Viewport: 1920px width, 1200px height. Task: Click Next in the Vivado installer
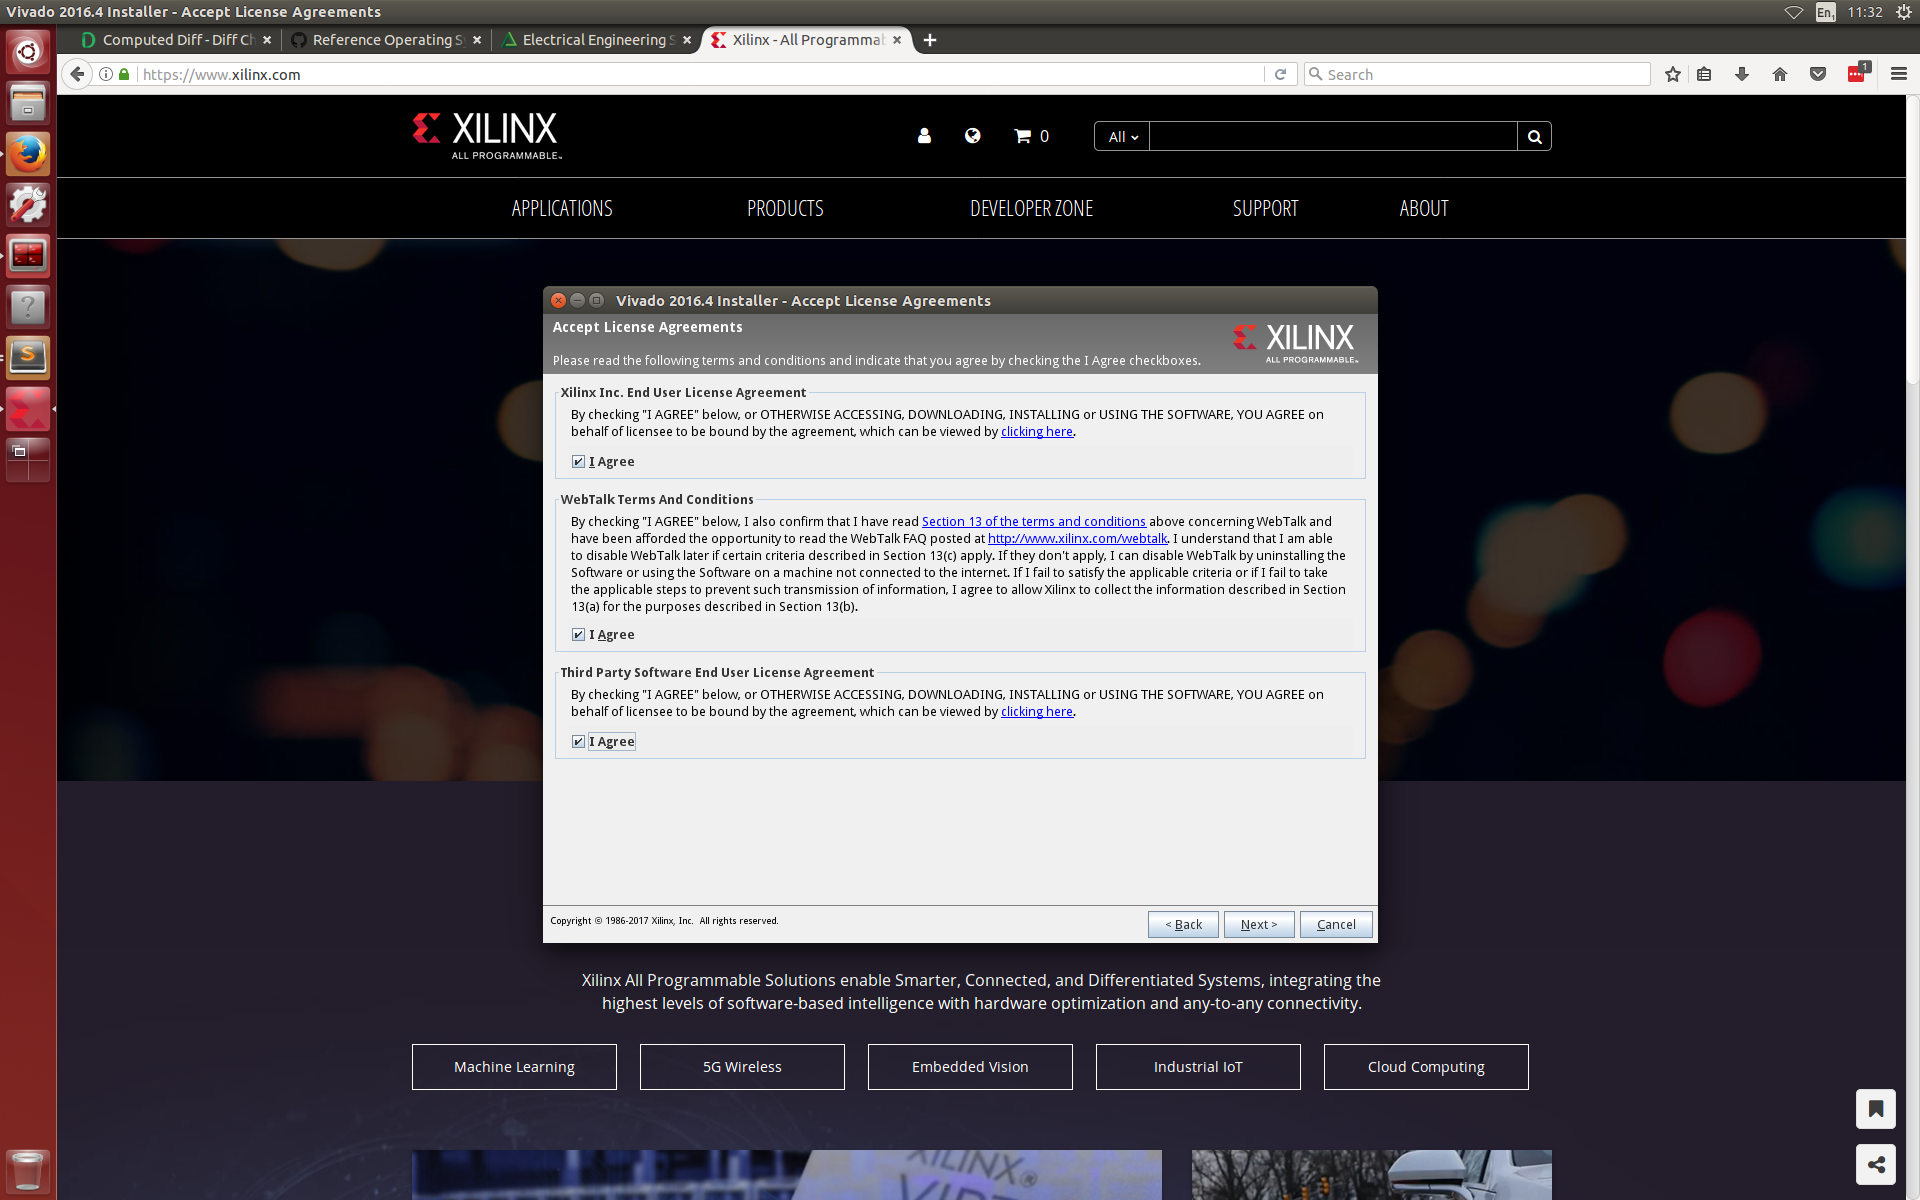(x=1259, y=924)
